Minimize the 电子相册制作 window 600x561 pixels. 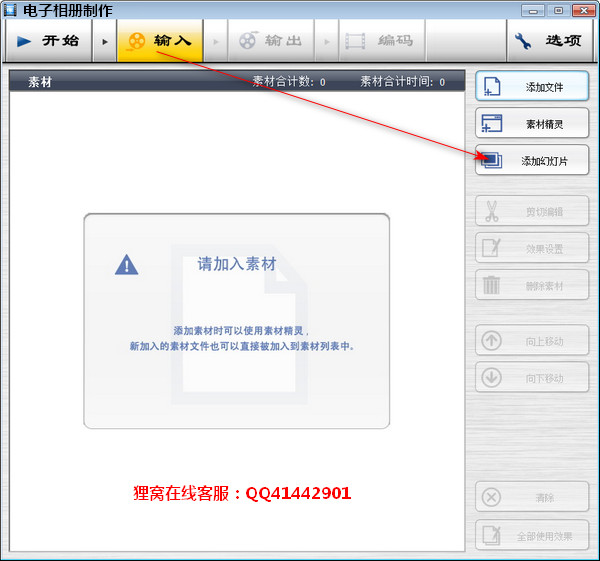533,11
